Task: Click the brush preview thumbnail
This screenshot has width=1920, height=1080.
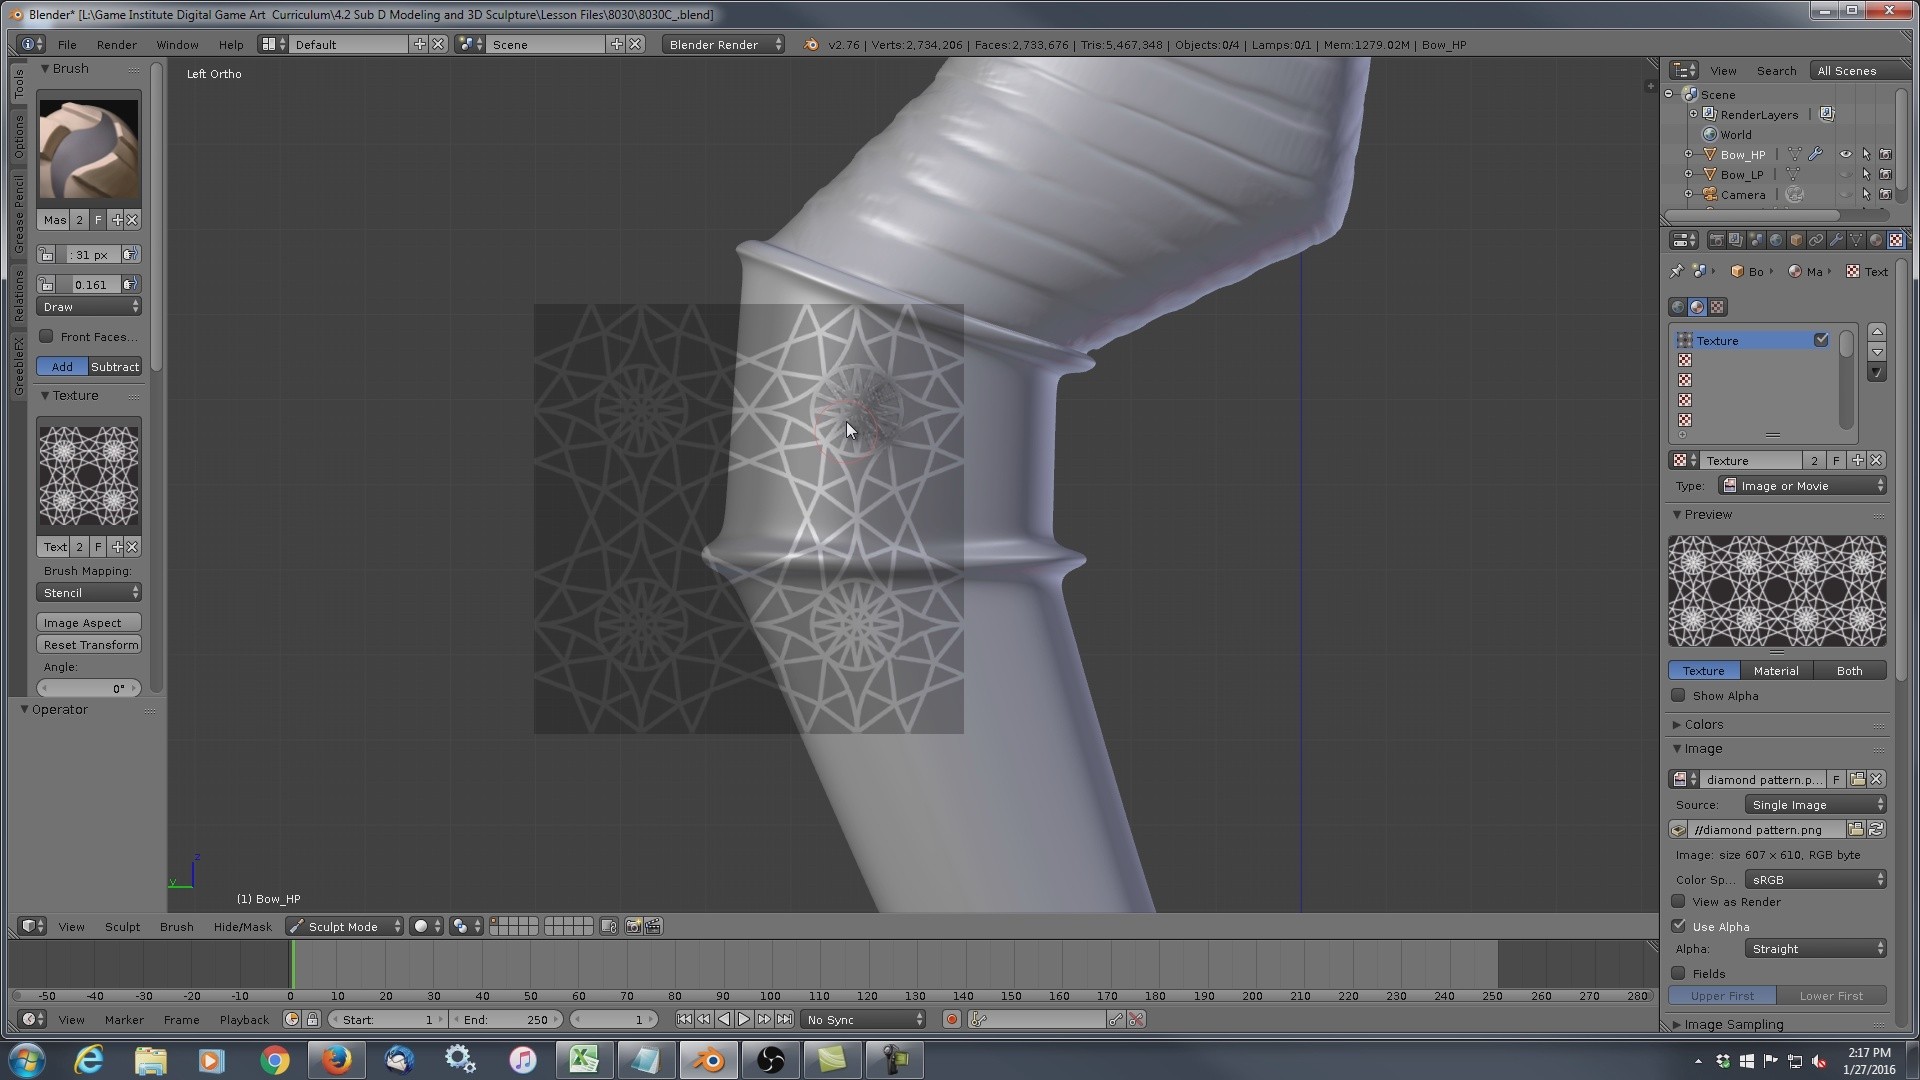Action: 89,149
